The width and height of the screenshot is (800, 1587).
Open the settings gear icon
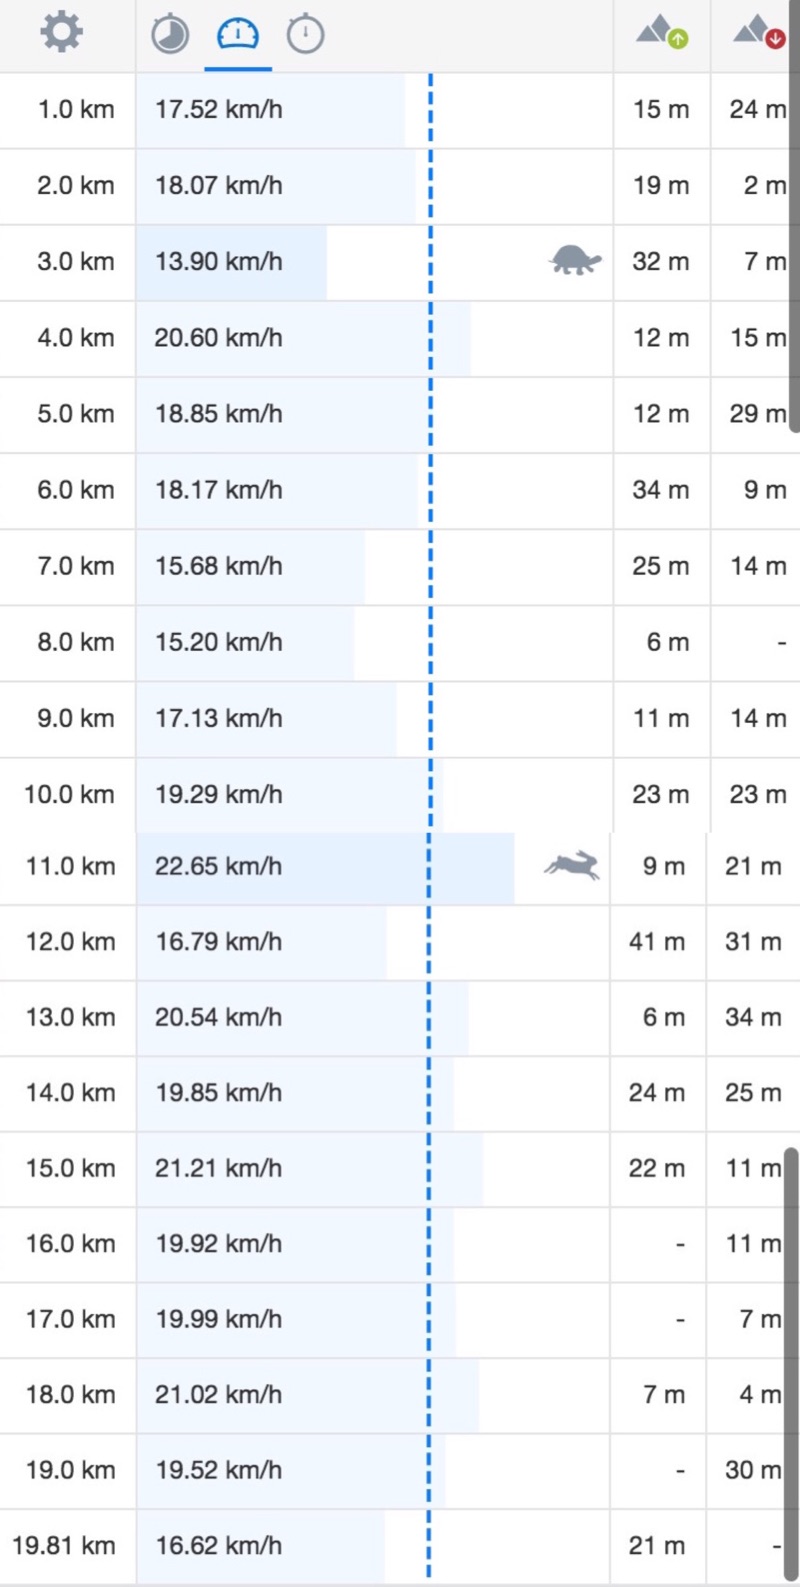click(x=61, y=33)
